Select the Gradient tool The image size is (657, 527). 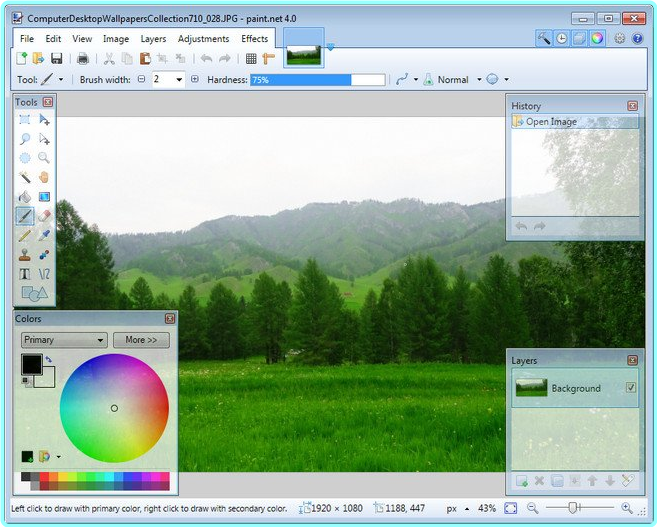pos(44,196)
